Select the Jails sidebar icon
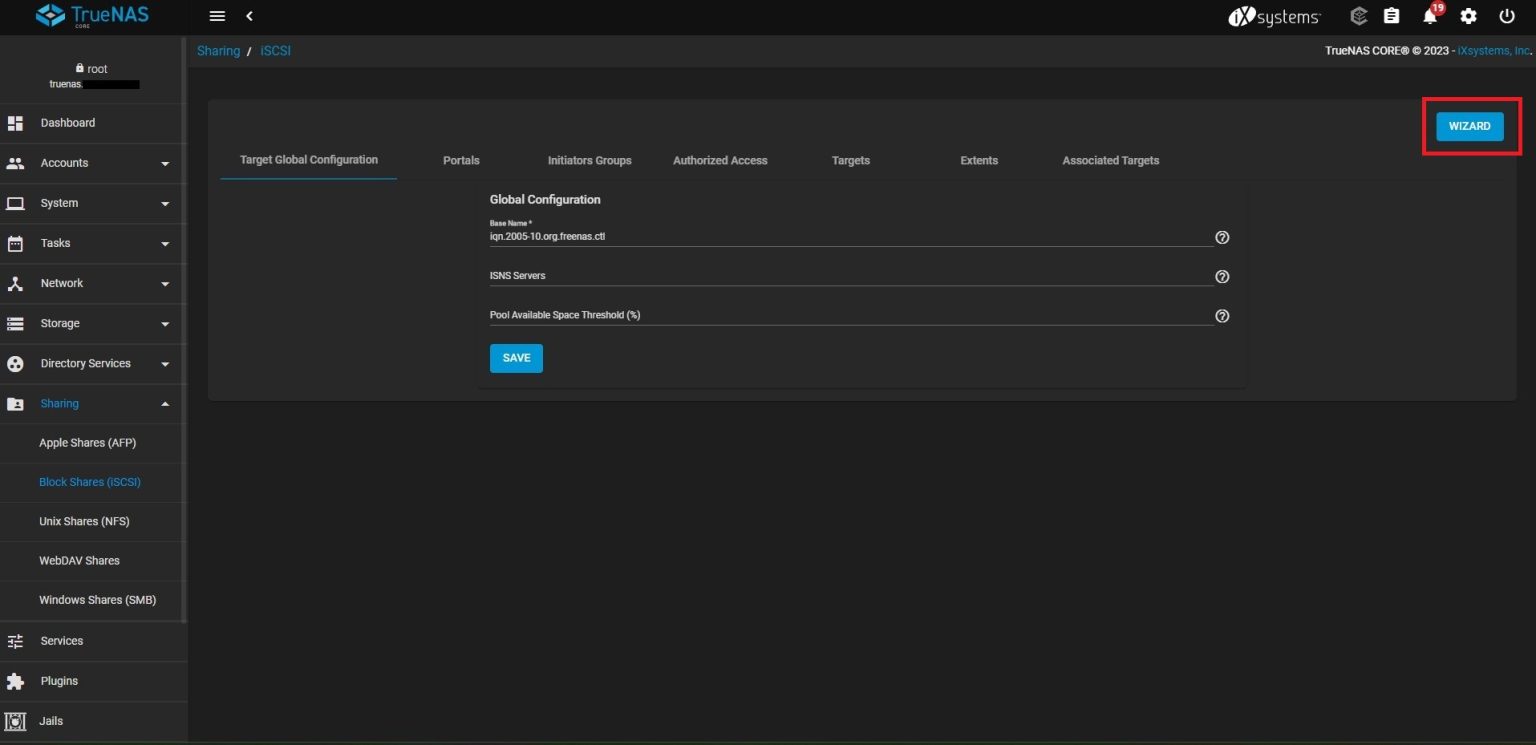 pos(16,720)
